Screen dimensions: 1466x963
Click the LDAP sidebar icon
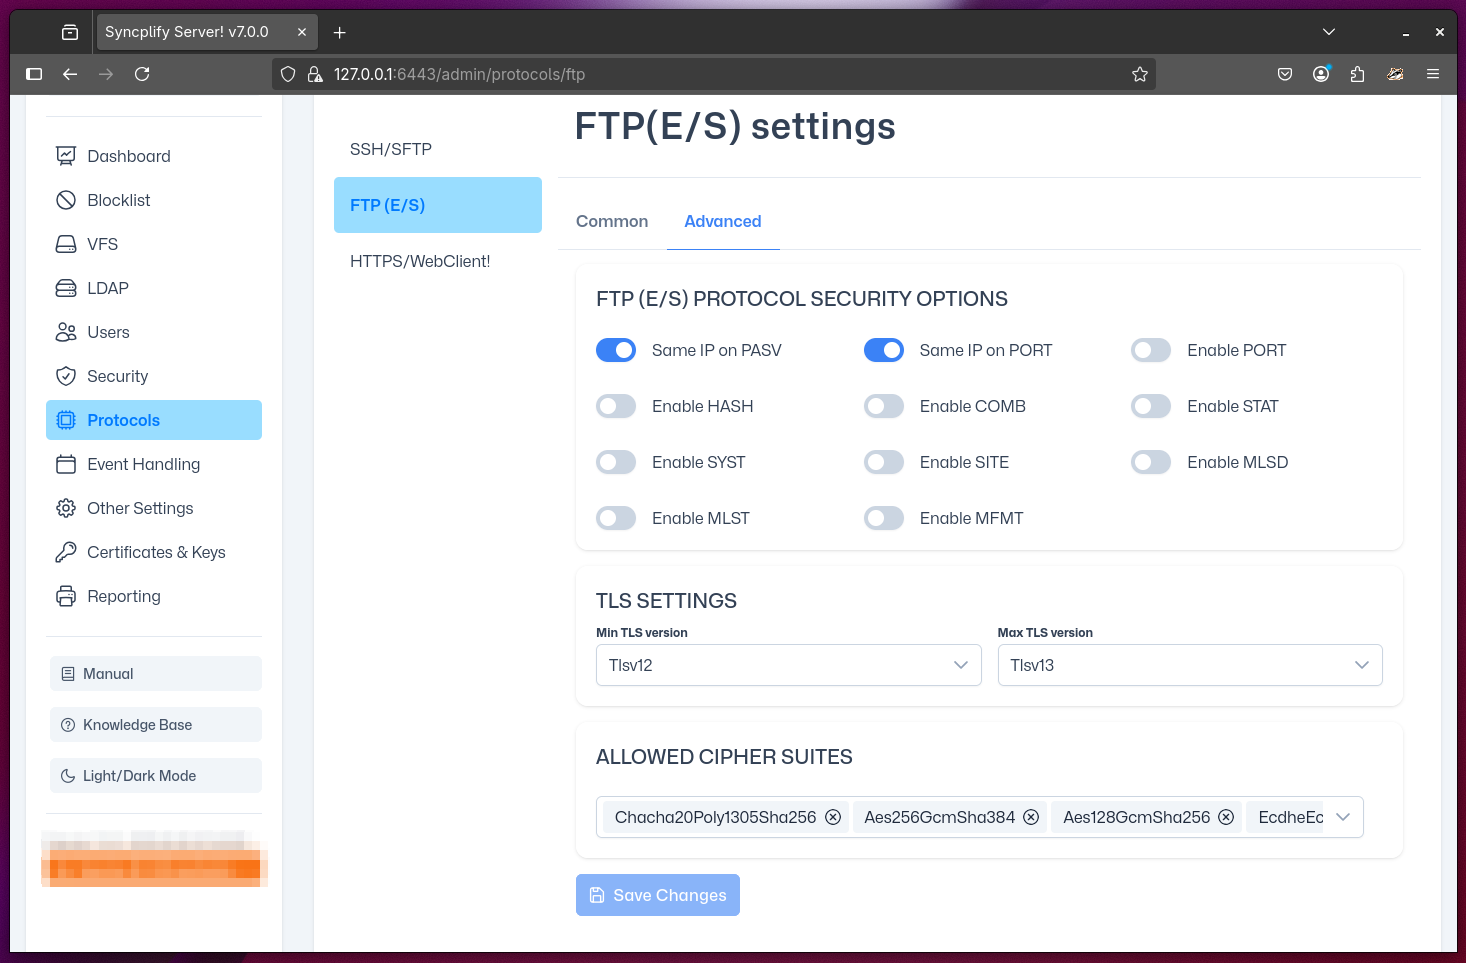[66, 288]
